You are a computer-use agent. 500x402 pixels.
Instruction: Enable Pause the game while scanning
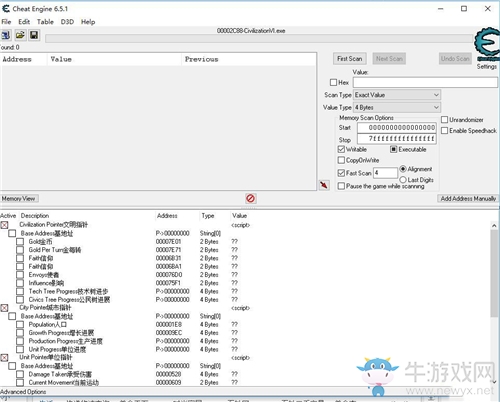tap(341, 186)
